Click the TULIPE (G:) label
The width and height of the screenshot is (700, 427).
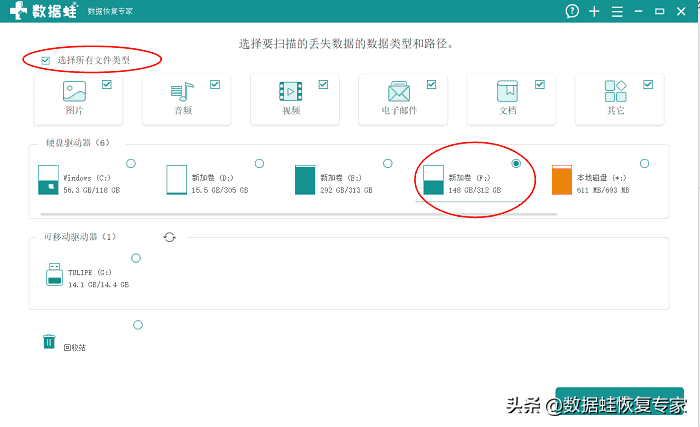point(90,272)
